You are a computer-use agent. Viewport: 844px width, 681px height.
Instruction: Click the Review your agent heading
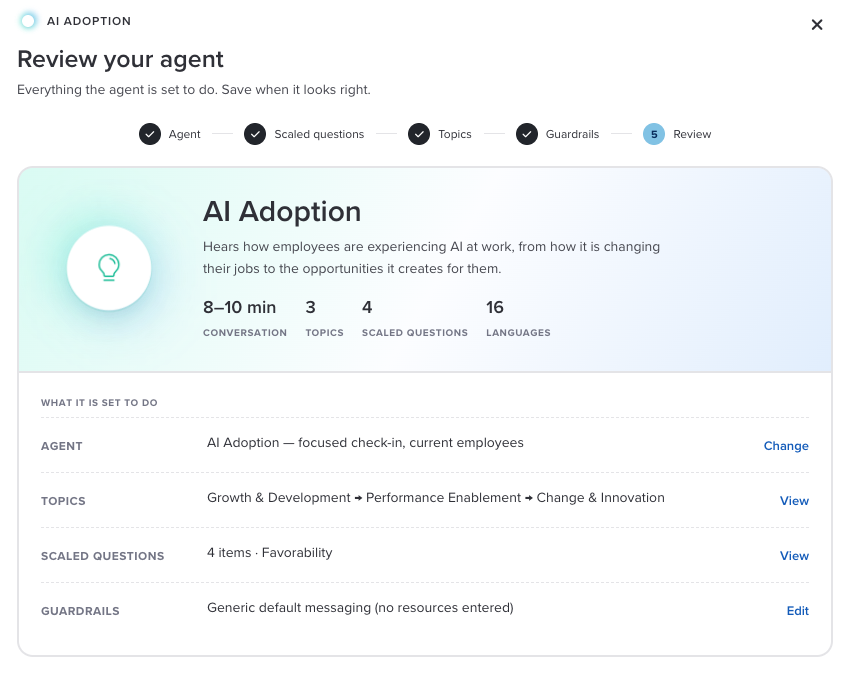121,59
